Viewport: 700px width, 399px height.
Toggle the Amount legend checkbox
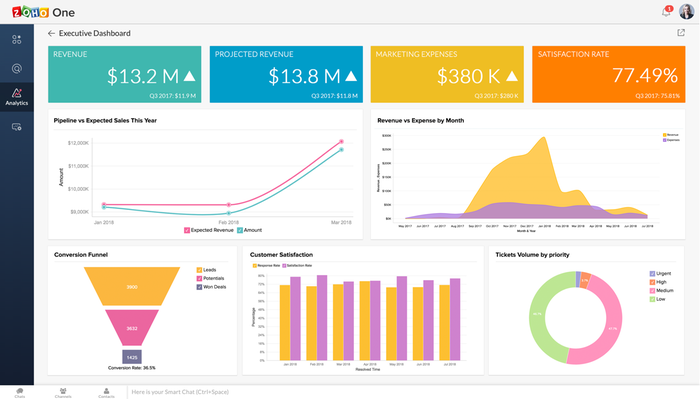[240, 230]
